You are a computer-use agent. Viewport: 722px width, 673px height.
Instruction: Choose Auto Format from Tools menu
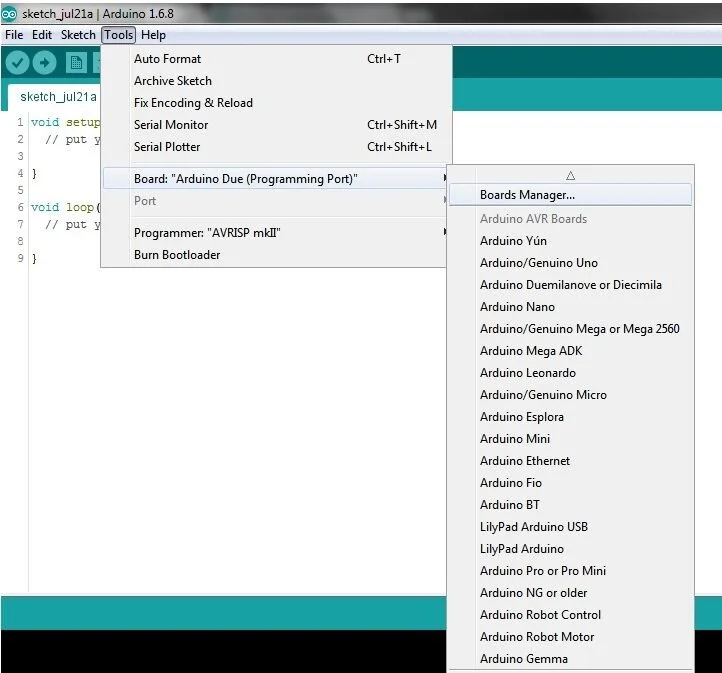275,59
